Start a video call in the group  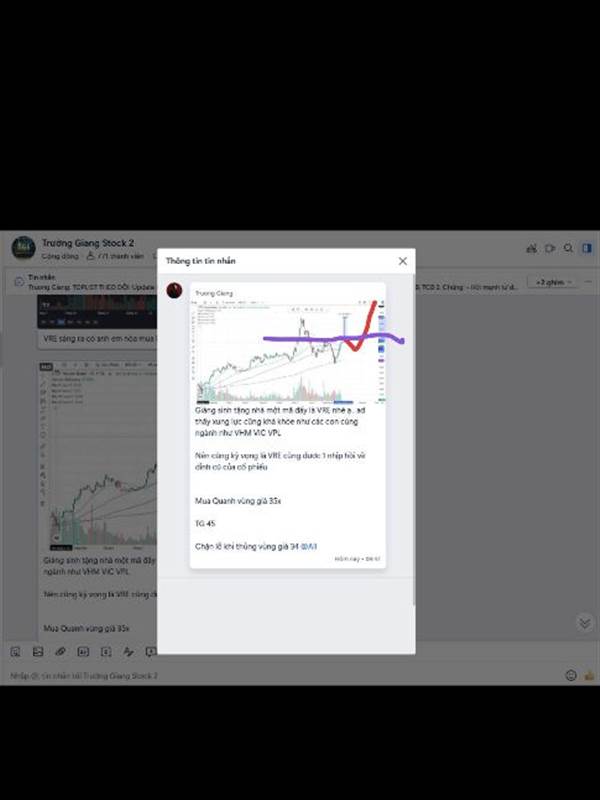tap(550, 248)
